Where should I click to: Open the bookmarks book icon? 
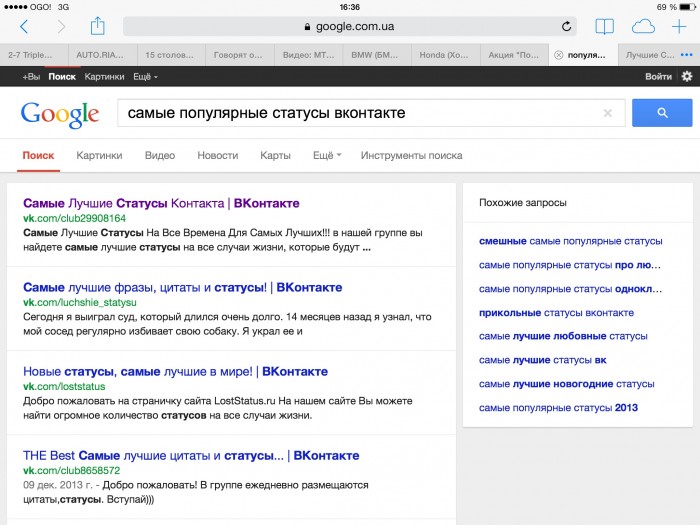point(604,26)
